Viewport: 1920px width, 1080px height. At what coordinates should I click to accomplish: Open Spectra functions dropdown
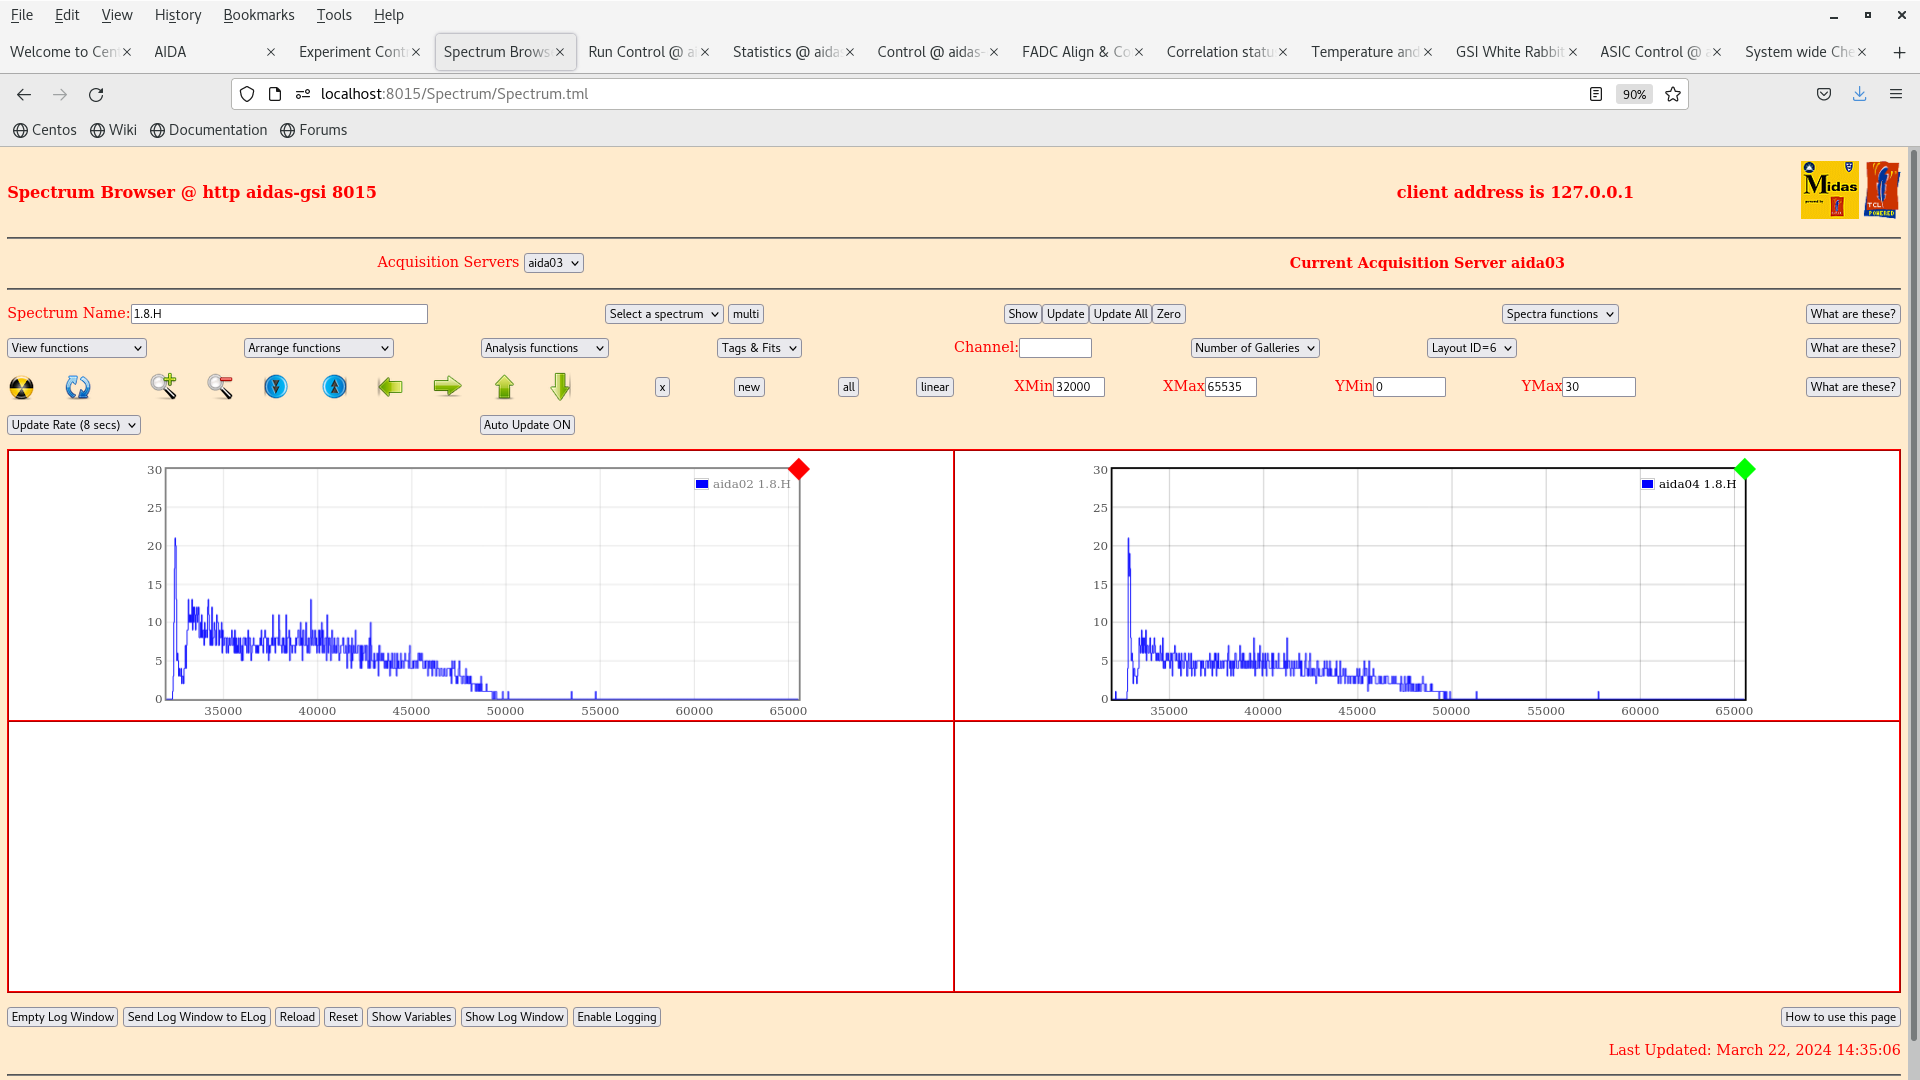pyautogui.click(x=1560, y=314)
